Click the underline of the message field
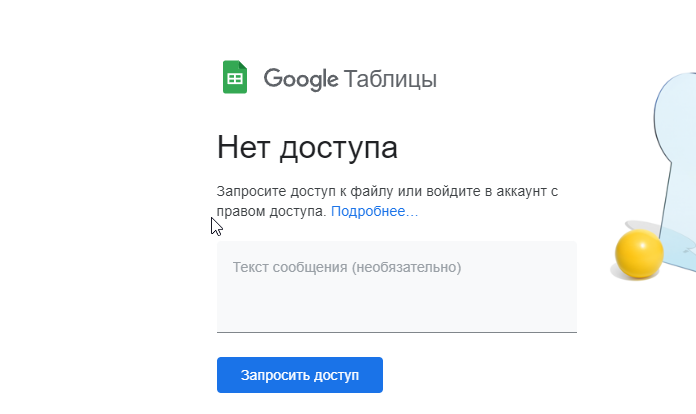Viewport: 696px width, 414px height. pyautogui.click(x=396, y=331)
